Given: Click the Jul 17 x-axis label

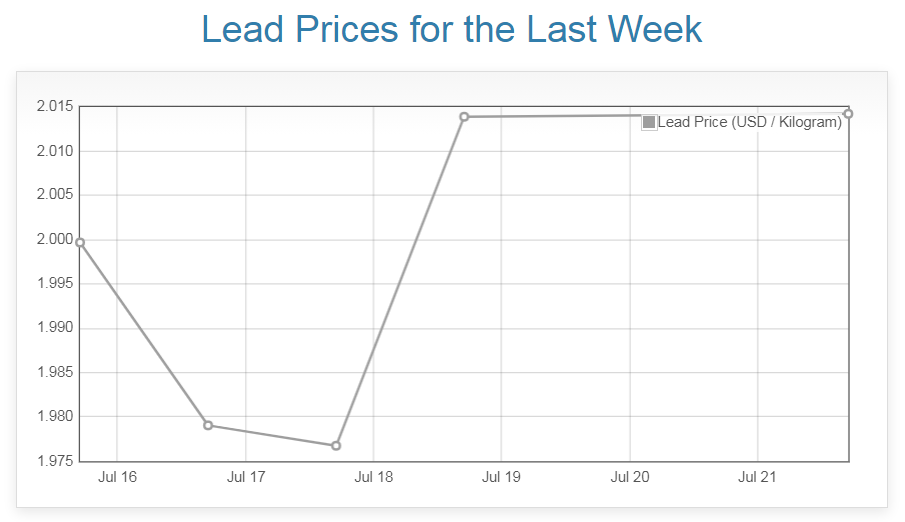Looking at the screenshot, I should [245, 478].
